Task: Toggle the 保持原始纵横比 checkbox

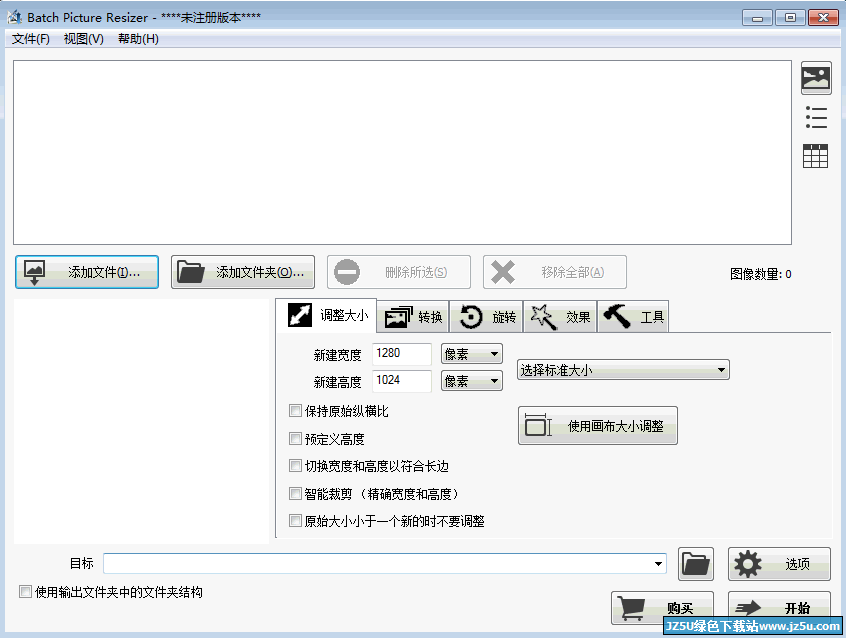Action: (295, 411)
